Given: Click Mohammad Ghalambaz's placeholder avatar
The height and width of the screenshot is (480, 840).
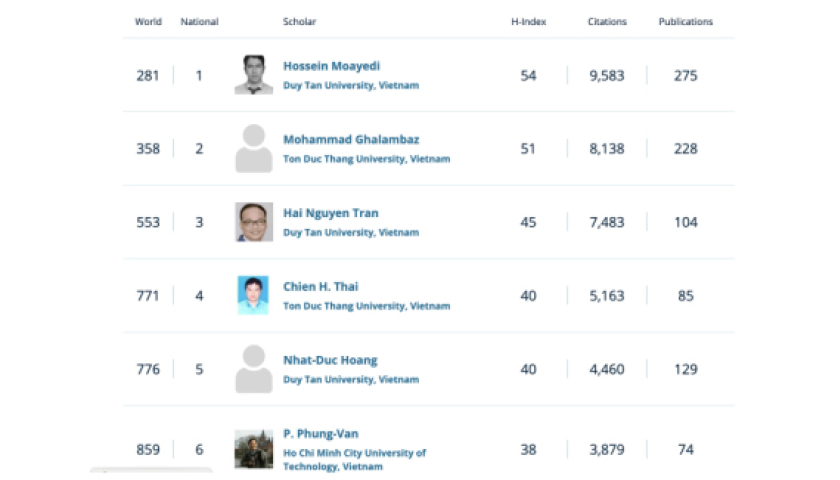Looking at the screenshot, I should [254, 149].
